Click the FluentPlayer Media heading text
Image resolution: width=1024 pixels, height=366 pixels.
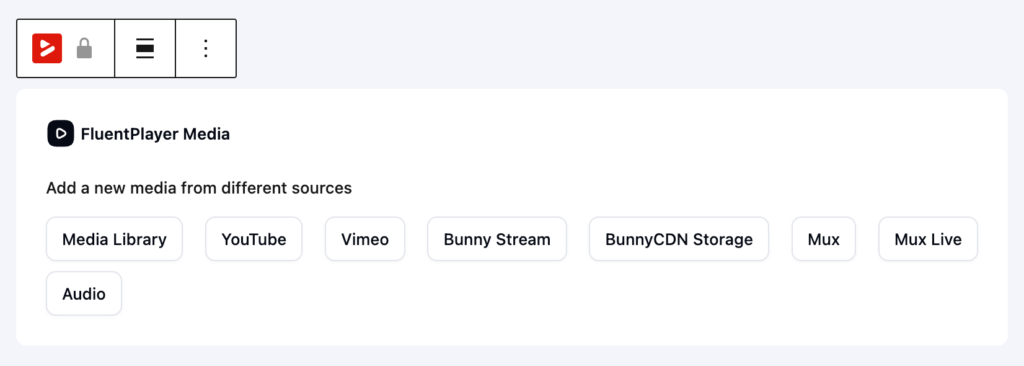[155, 135]
